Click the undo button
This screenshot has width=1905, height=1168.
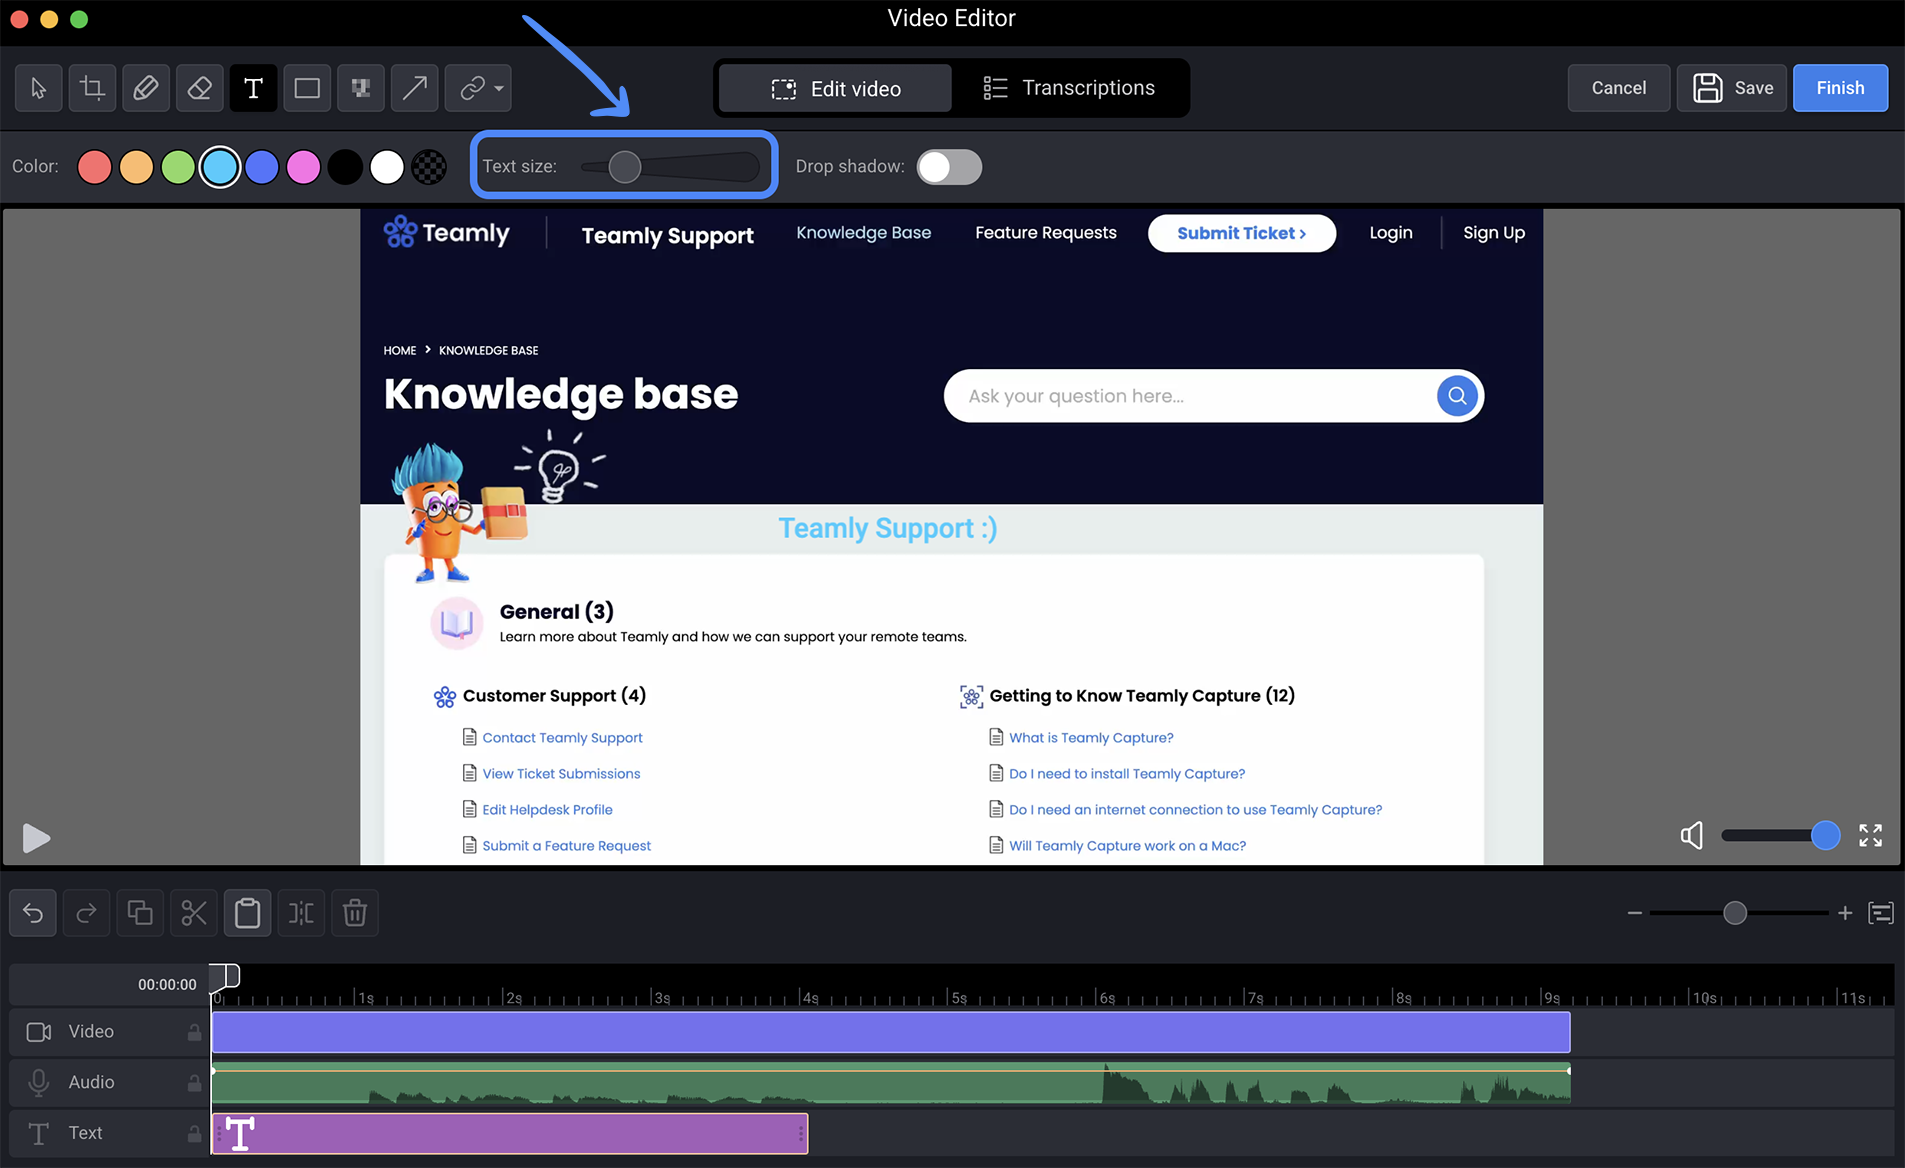coord(33,913)
